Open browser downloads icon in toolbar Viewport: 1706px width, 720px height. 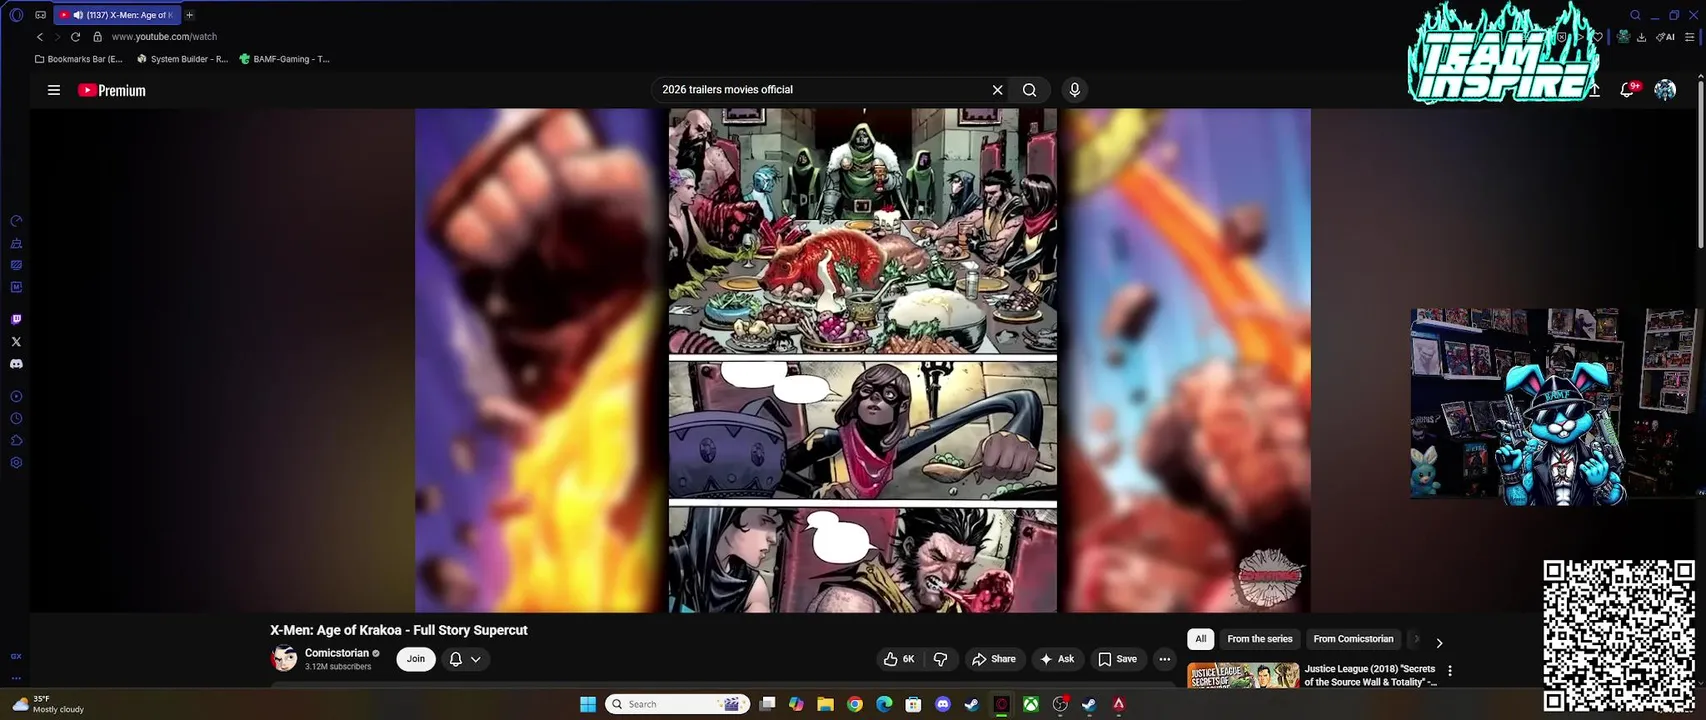coord(1641,37)
